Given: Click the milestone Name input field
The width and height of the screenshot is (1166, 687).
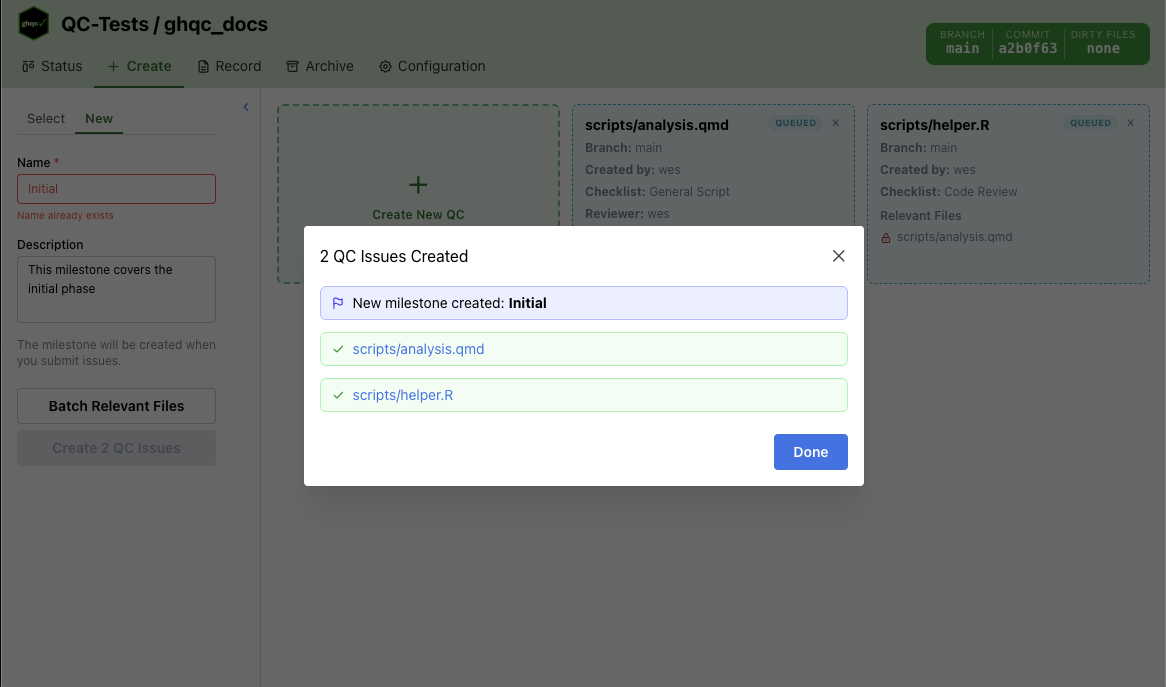Looking at the screenshot, I should [x=116, y=189].
